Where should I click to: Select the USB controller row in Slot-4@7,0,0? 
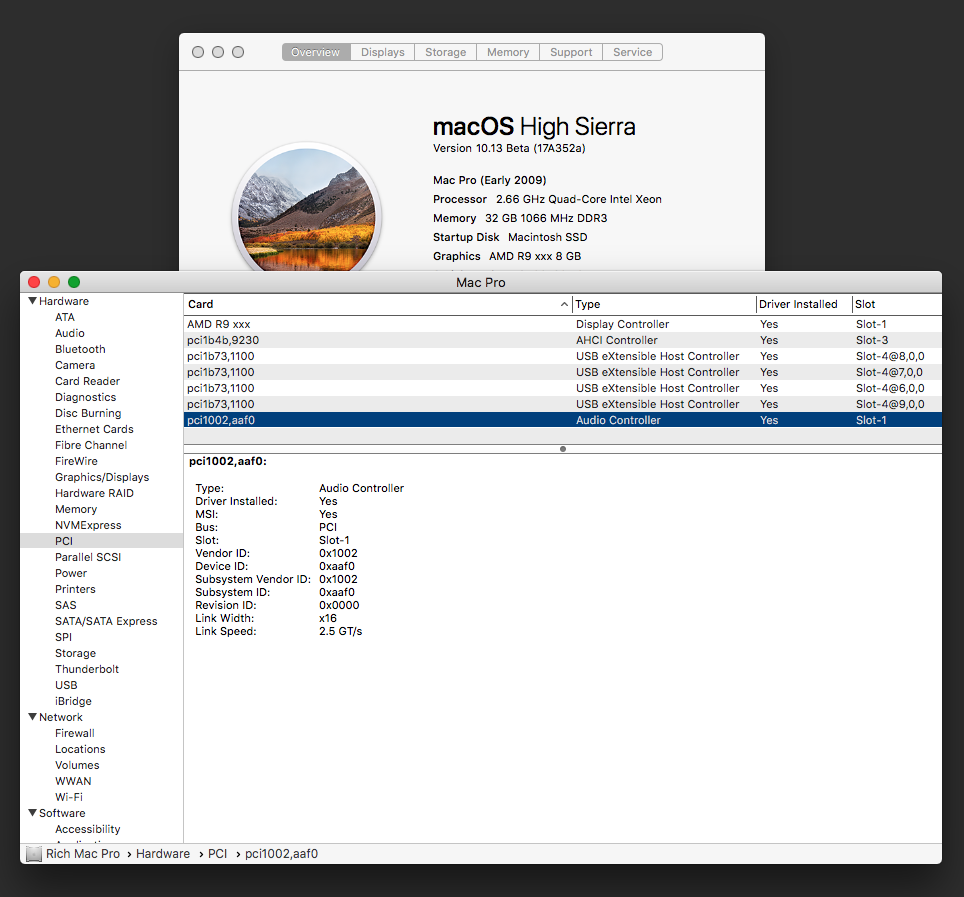[563, 372]
